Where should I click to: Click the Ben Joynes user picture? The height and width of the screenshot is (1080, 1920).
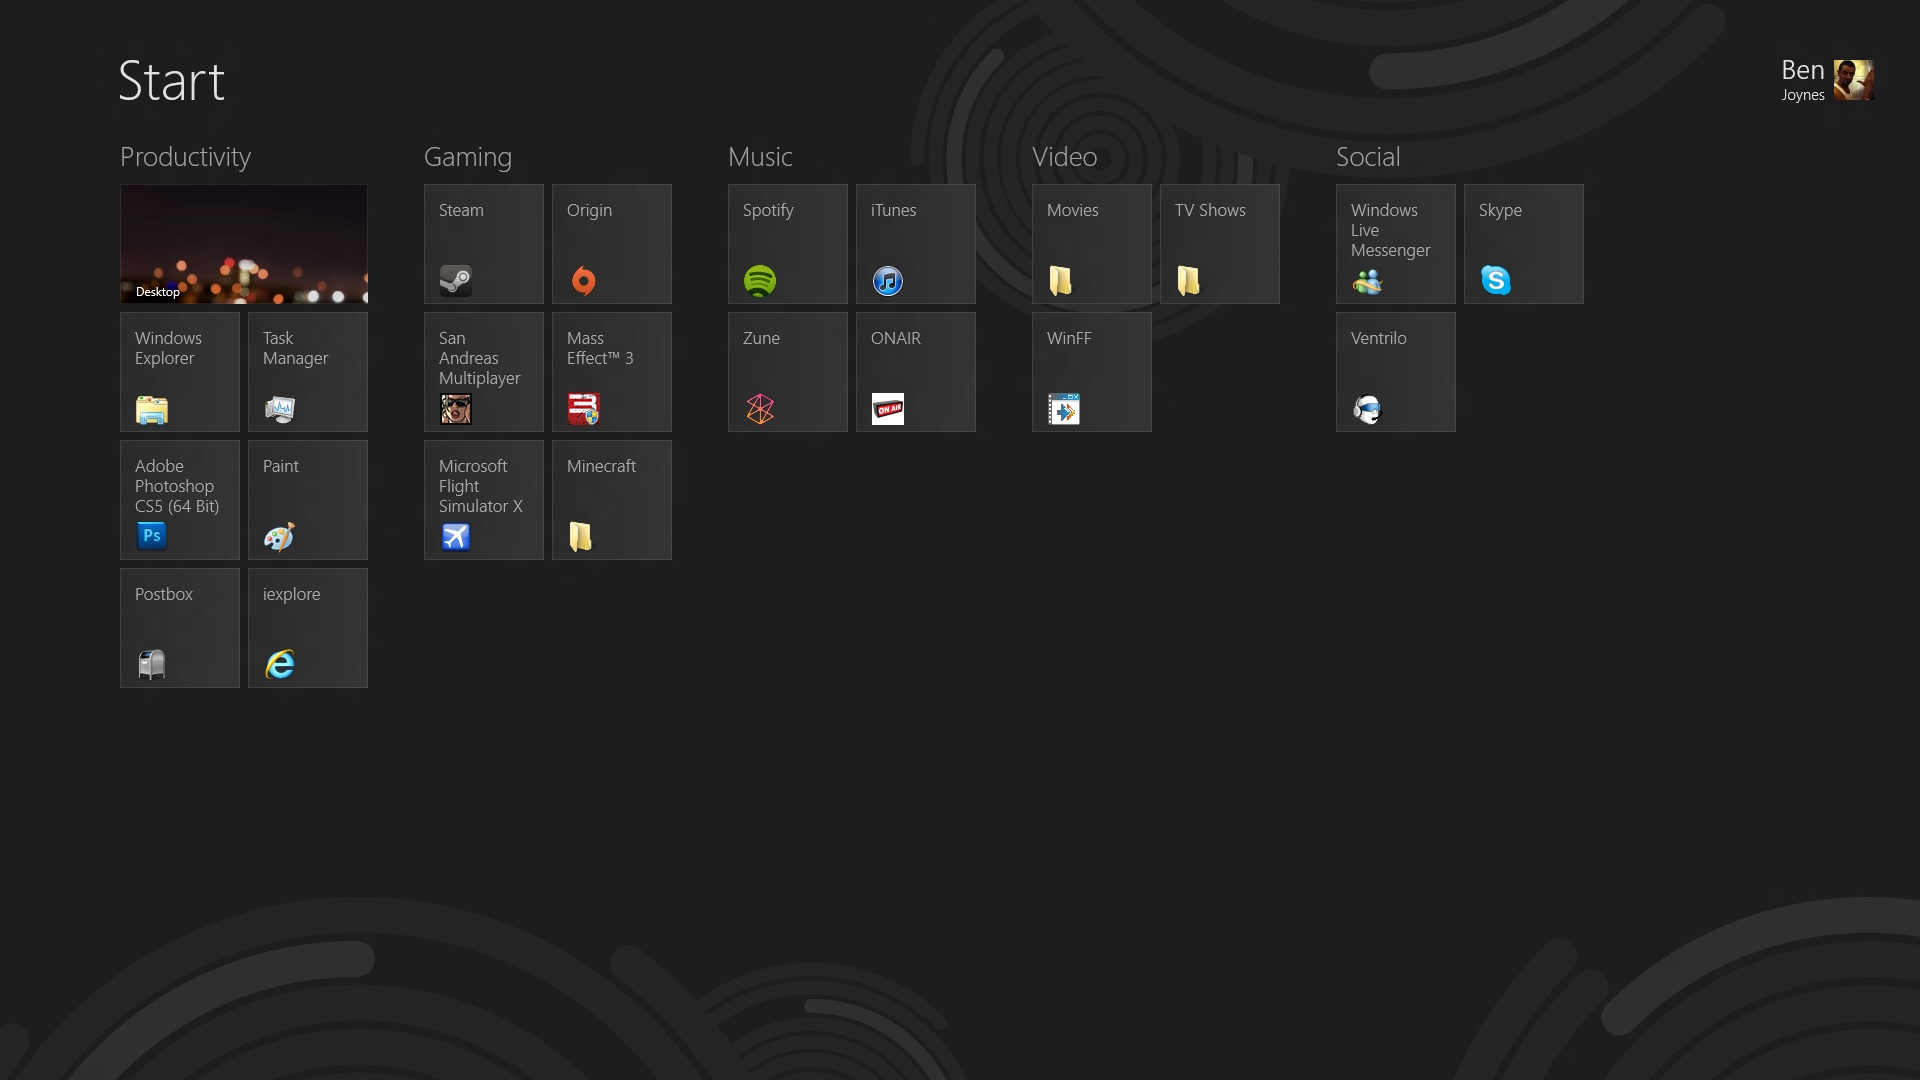tap(1853, 80)
